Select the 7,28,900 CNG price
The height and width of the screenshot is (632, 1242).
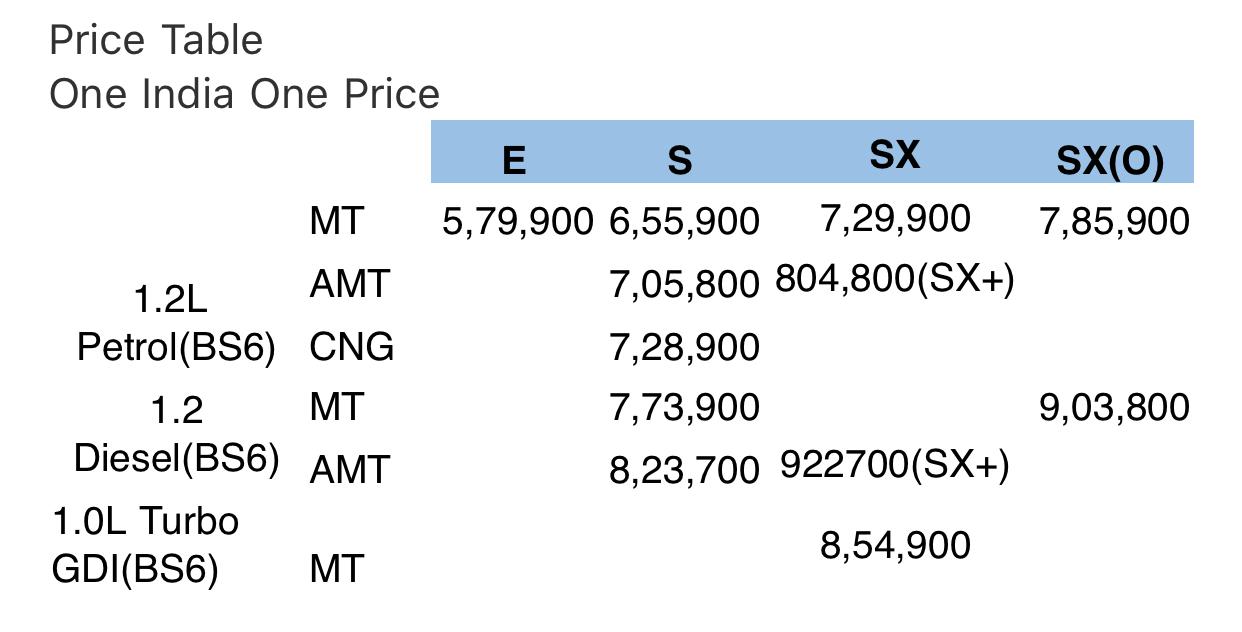pyautogui.click(x=684, y=348)
